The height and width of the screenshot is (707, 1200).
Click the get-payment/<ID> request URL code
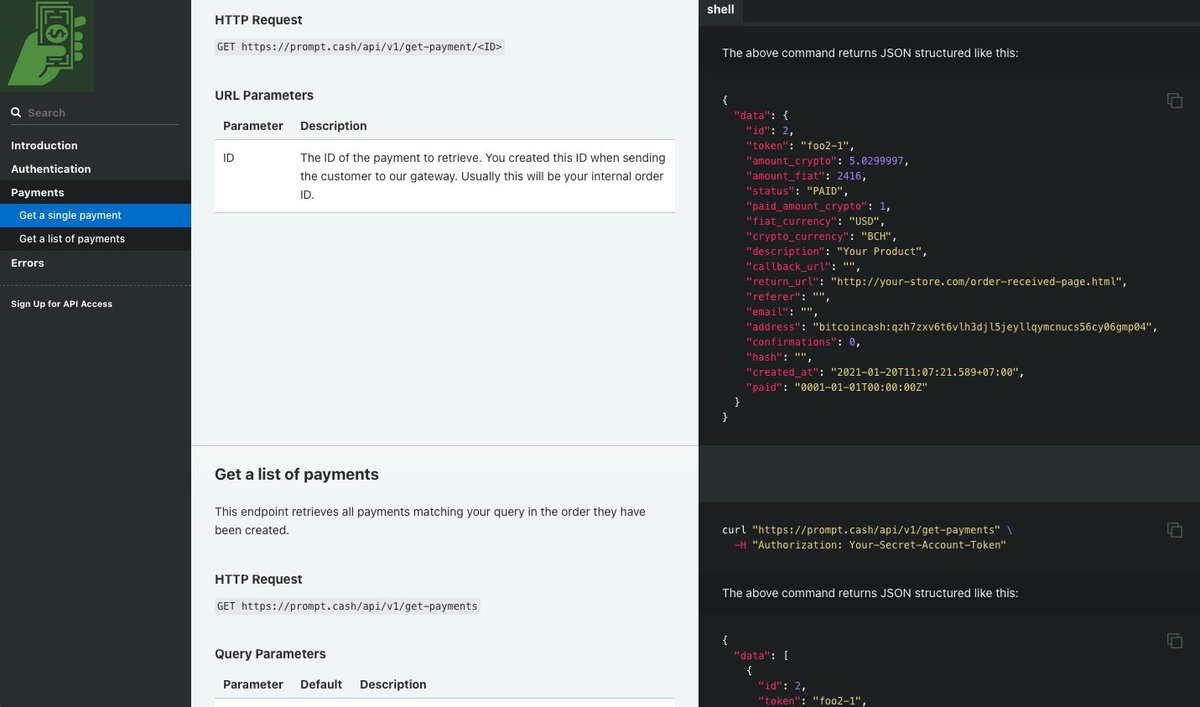360,47
